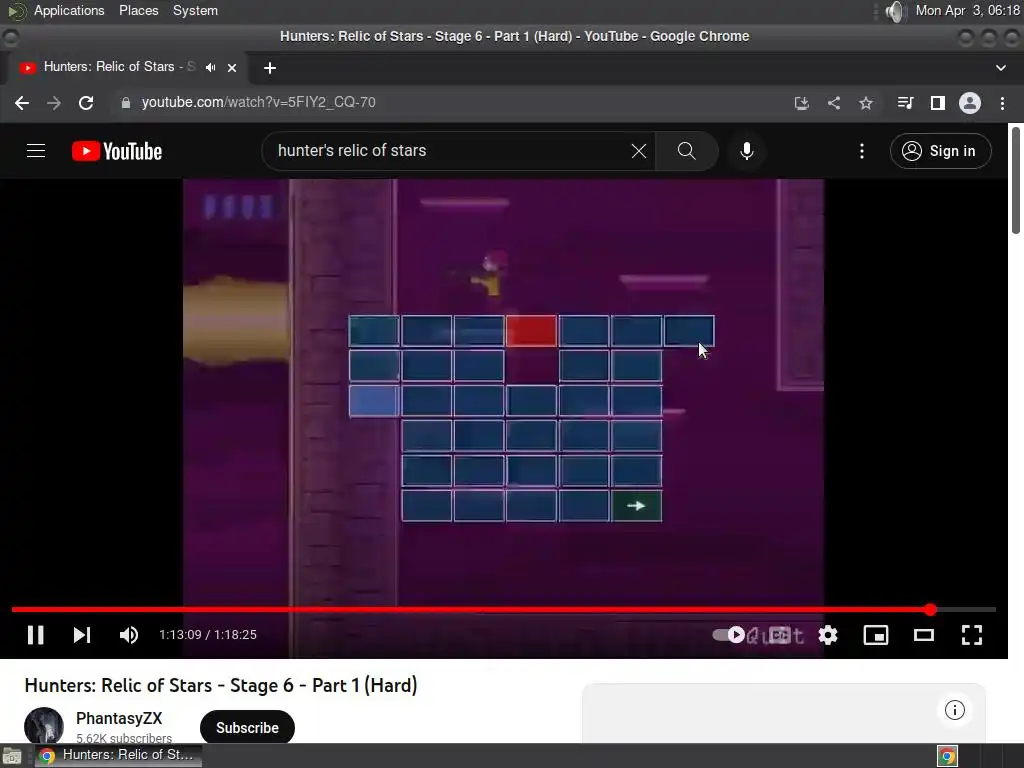This screenshot has width=1024, height=768.
Task: Search with your voice microphone
Action: [746, 151]
